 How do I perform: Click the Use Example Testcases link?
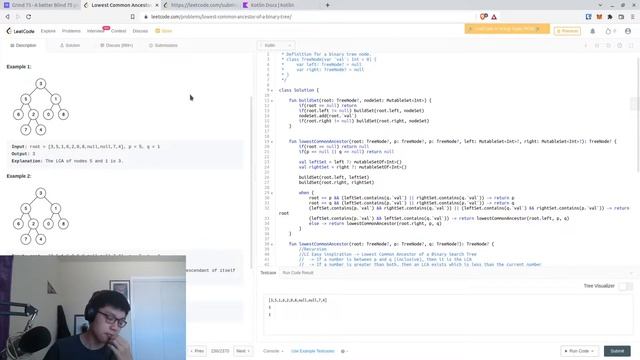tap(313, 351)
